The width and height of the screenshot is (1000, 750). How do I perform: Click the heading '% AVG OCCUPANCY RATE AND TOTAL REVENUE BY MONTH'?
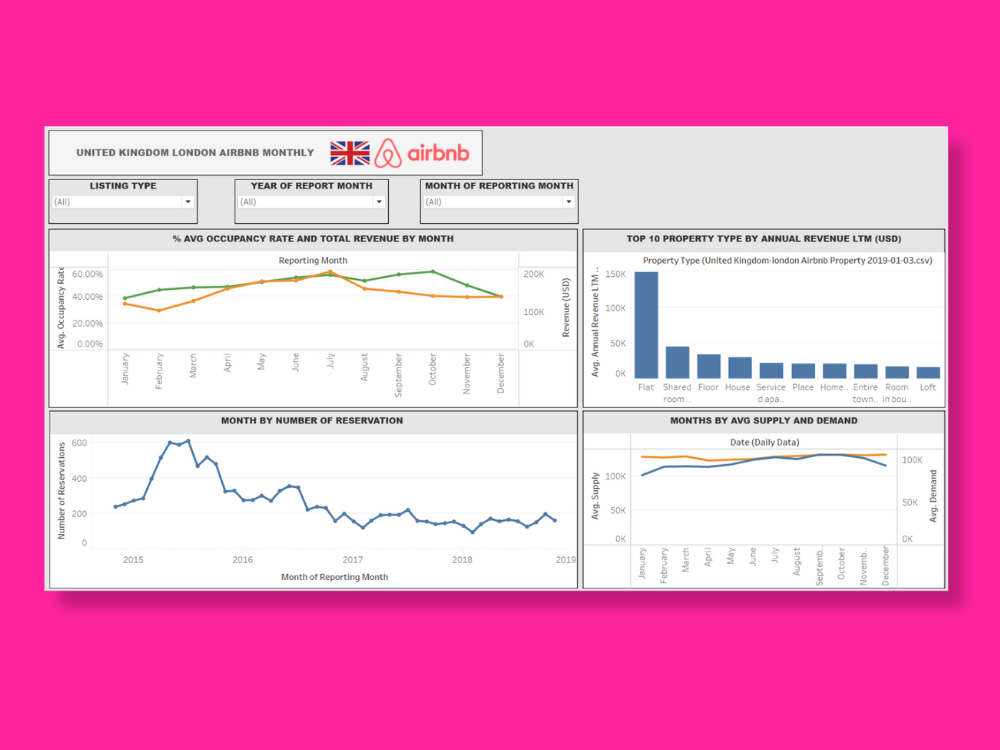313,239
